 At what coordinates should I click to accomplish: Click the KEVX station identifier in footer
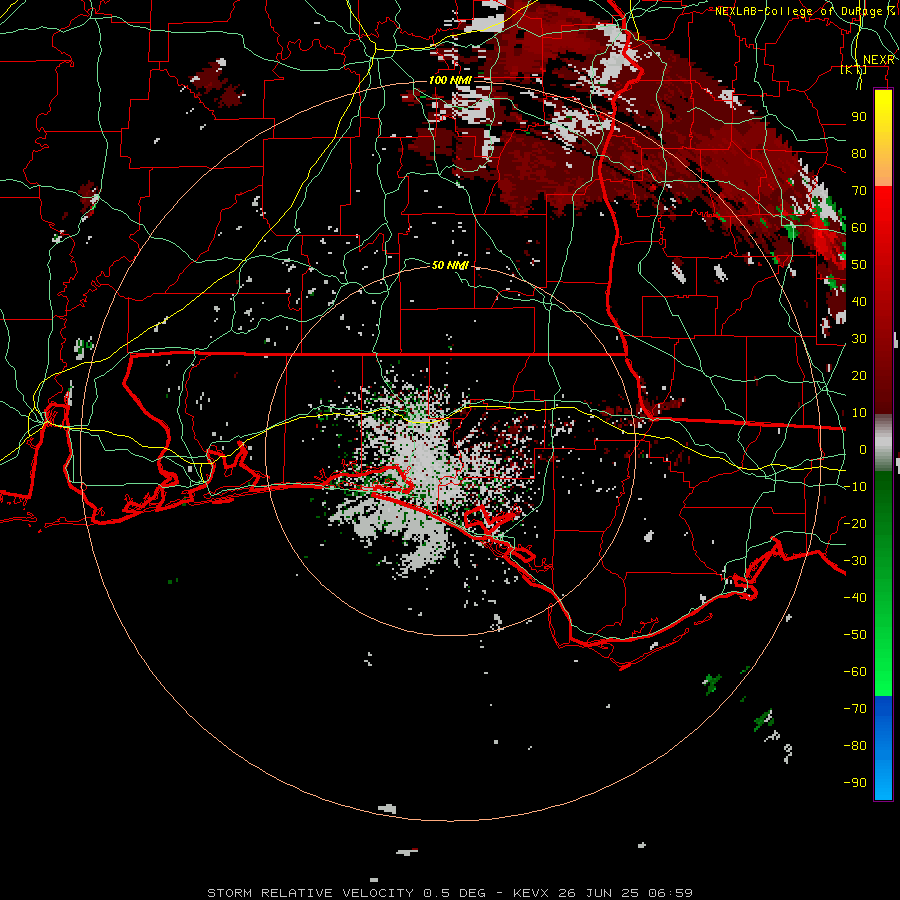point(531,893)
